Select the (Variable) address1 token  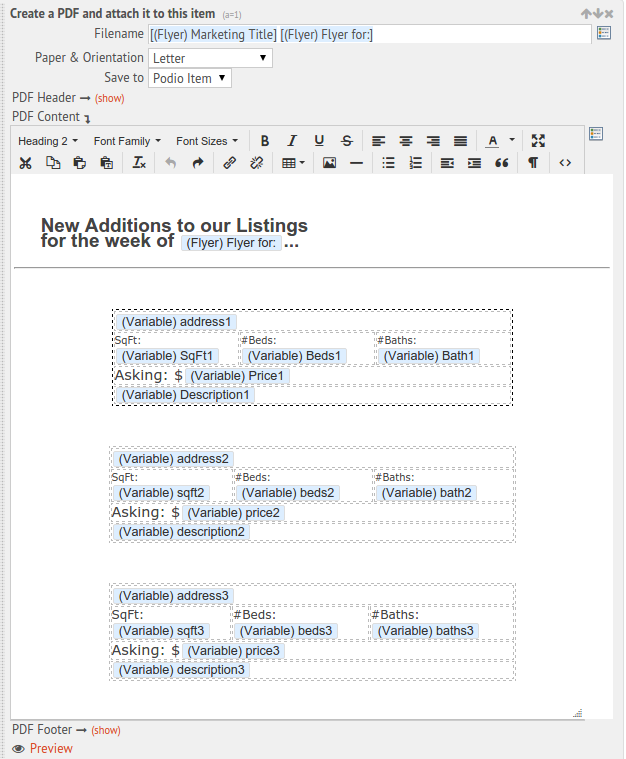point(176,322)
